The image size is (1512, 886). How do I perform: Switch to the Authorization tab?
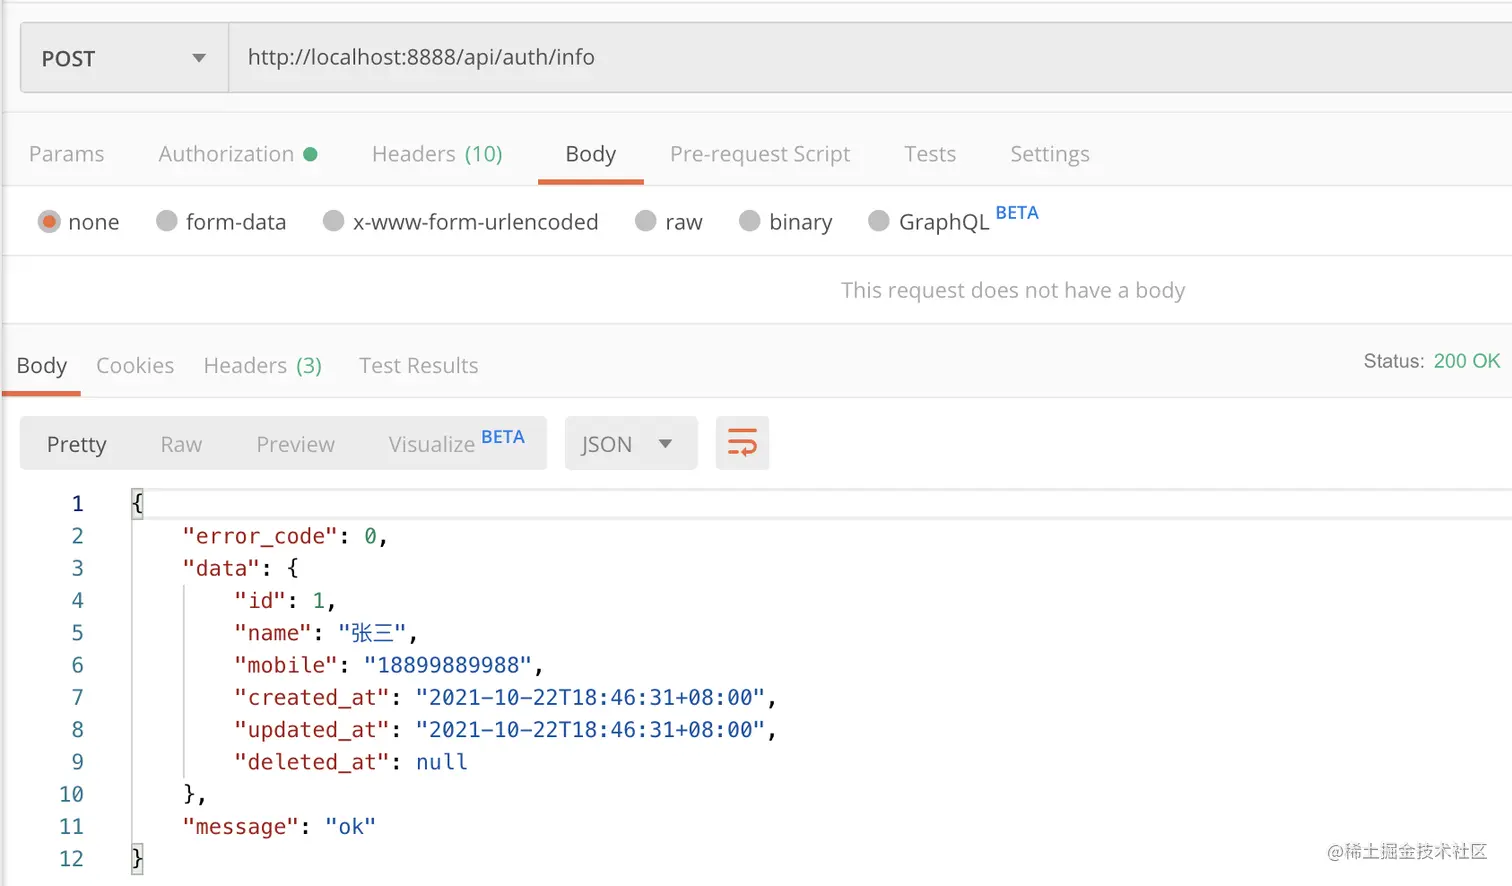(x=237, y=154)
